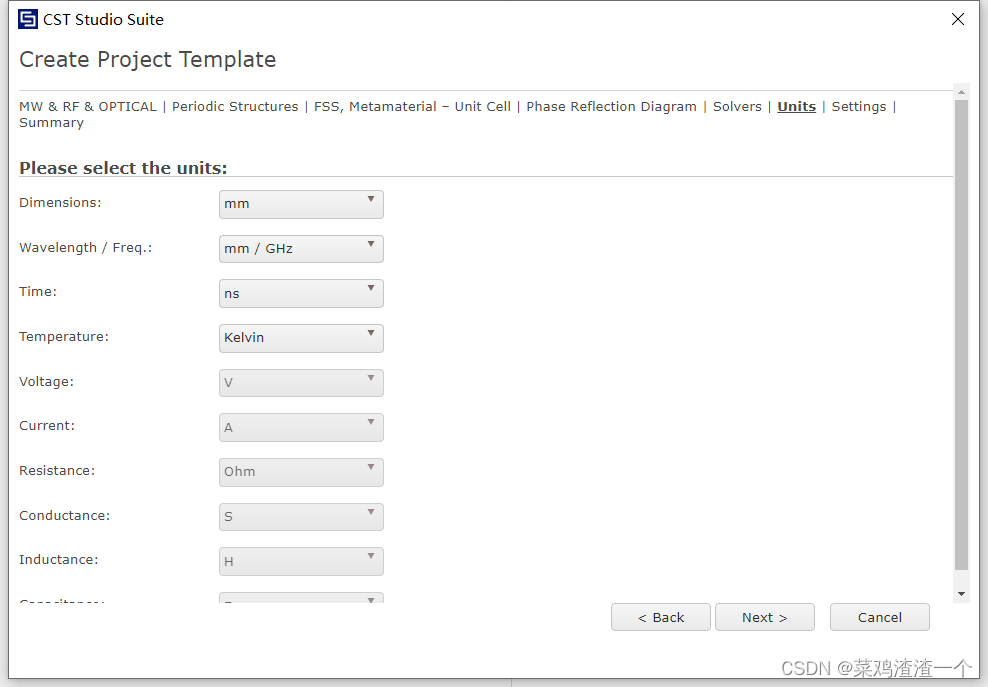Viewport: 988px width, 687px height.
Task: Open the Current units dropdown
Action: pos(301,427)
